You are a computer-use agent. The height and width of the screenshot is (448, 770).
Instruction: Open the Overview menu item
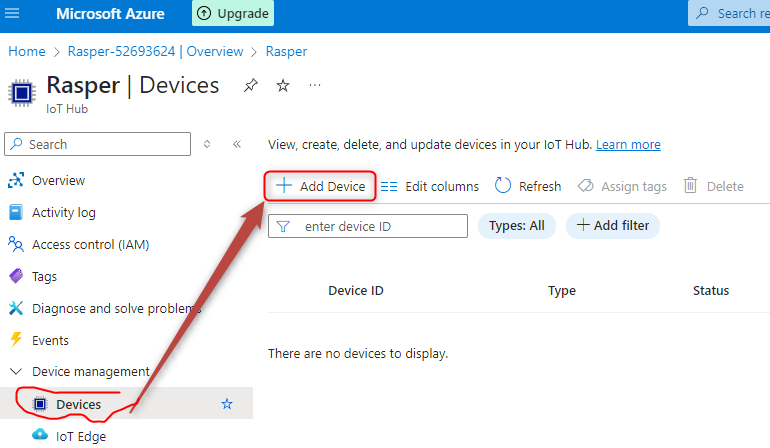58,181
